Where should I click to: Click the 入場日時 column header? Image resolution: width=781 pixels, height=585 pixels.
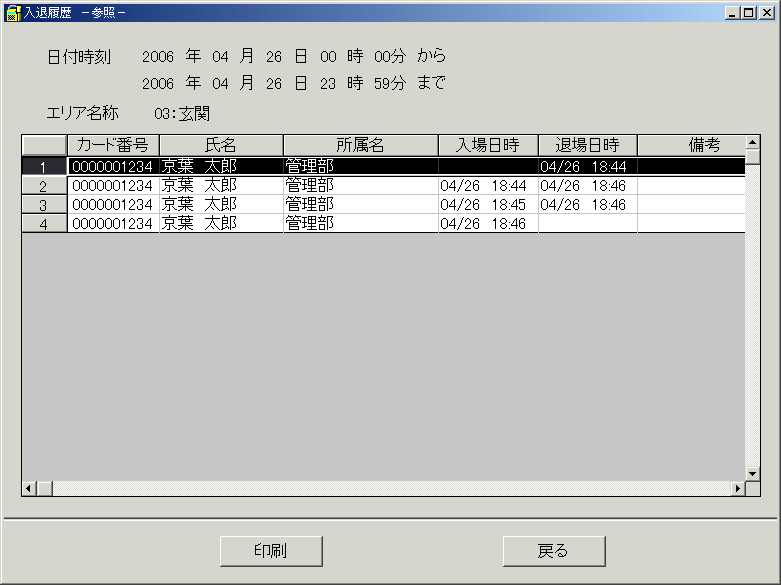point(488,145)
